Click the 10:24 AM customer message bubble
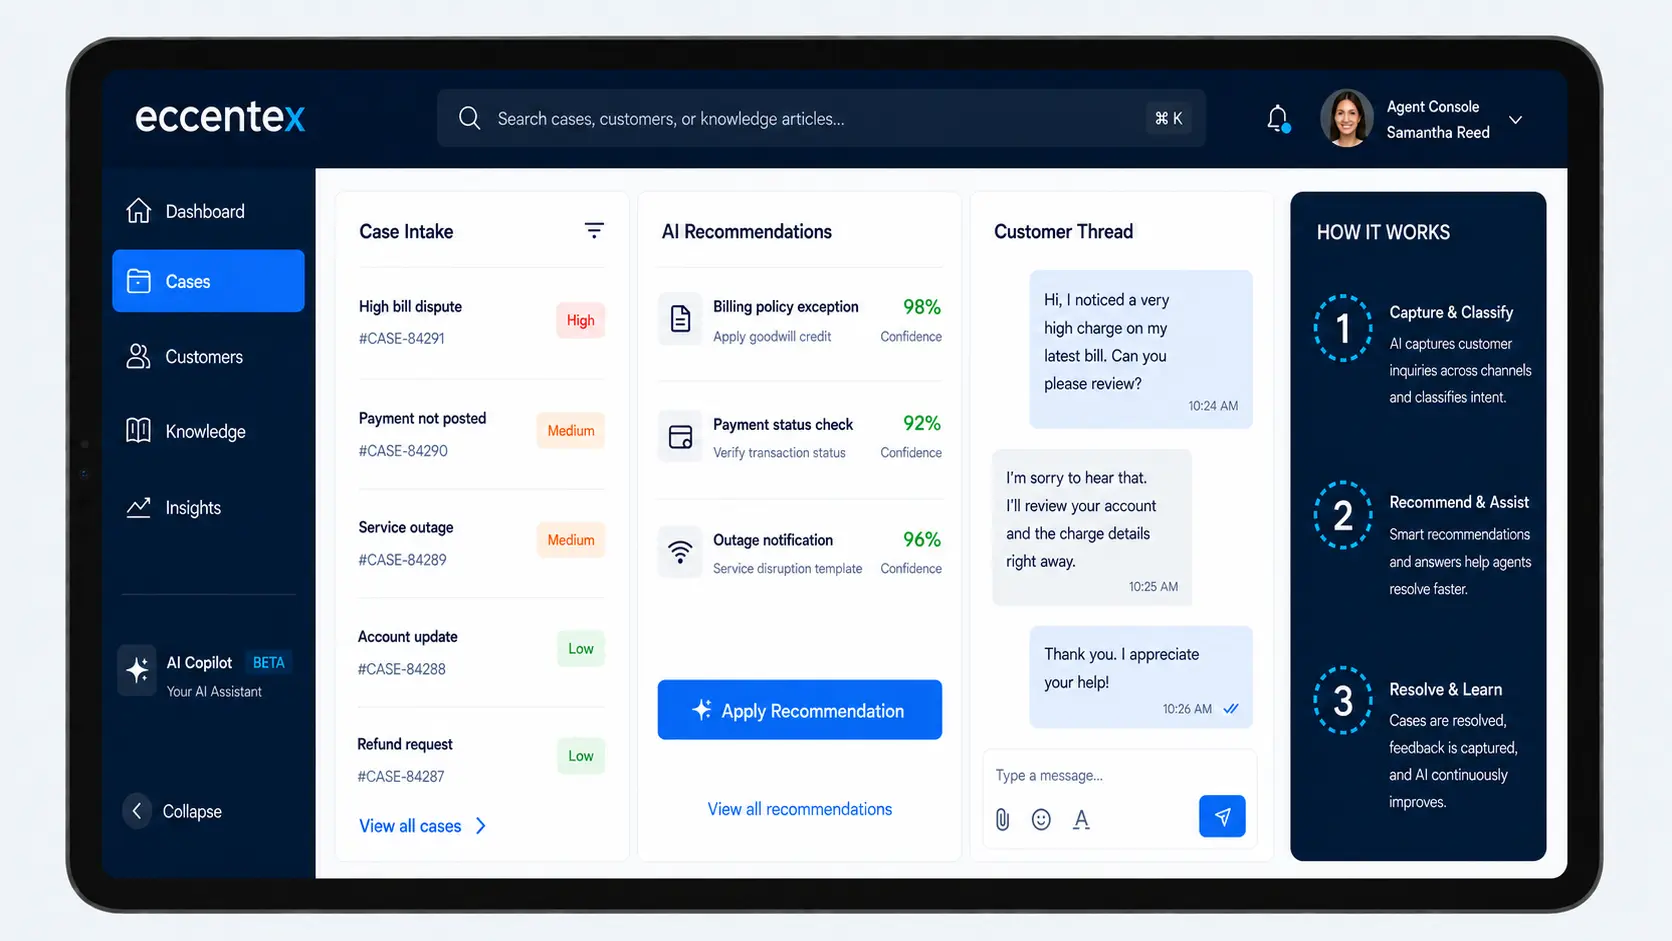This screenshot has width=1672, height=941. point(1141,349)
